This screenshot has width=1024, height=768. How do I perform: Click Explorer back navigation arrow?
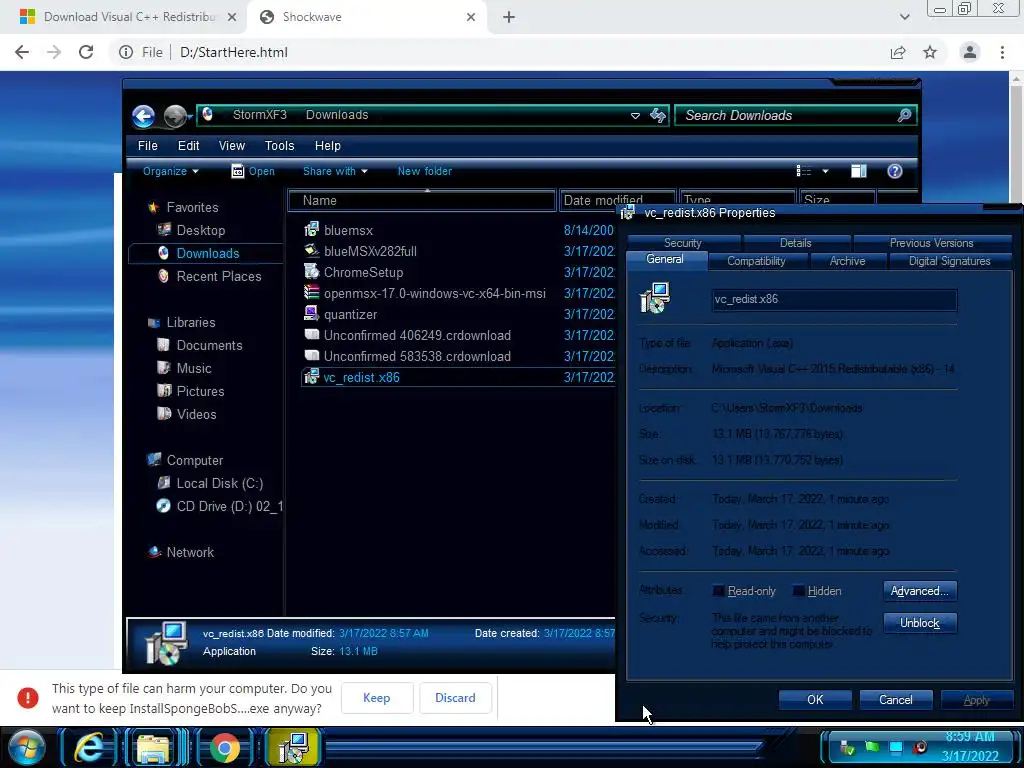(x=144, y=116)
